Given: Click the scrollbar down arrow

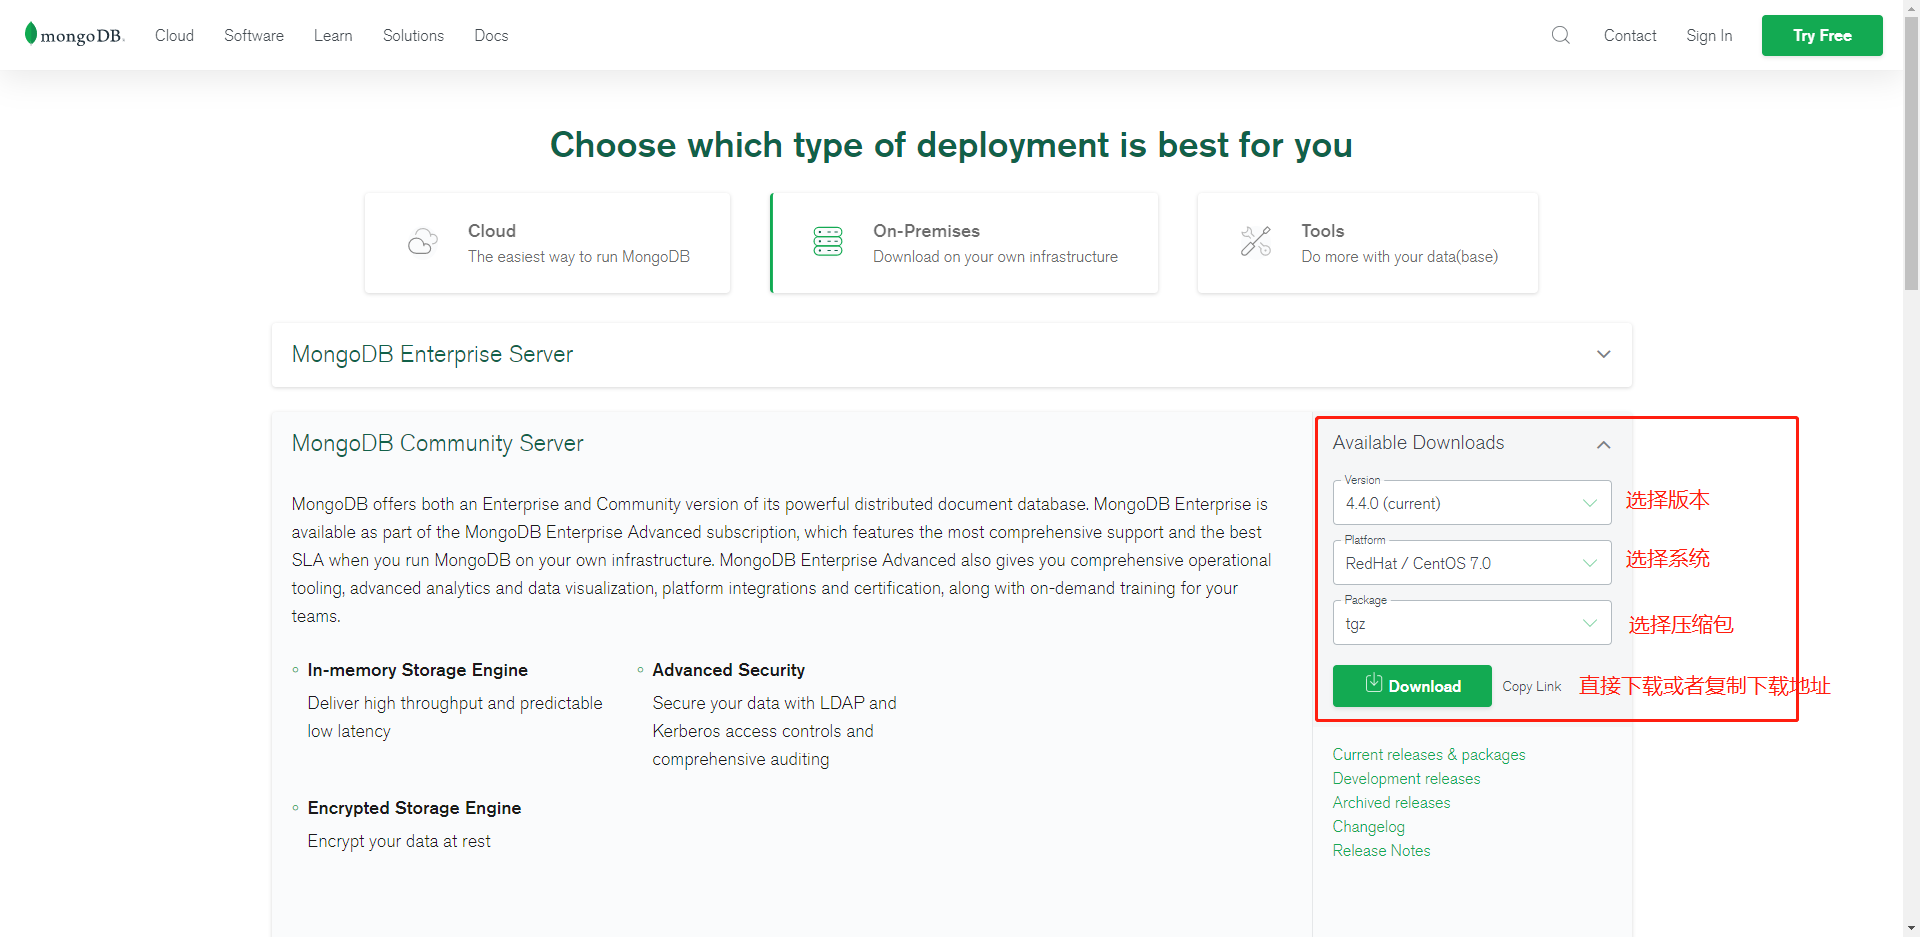Looking at the screenshot, I should [x=1911, y=928].
